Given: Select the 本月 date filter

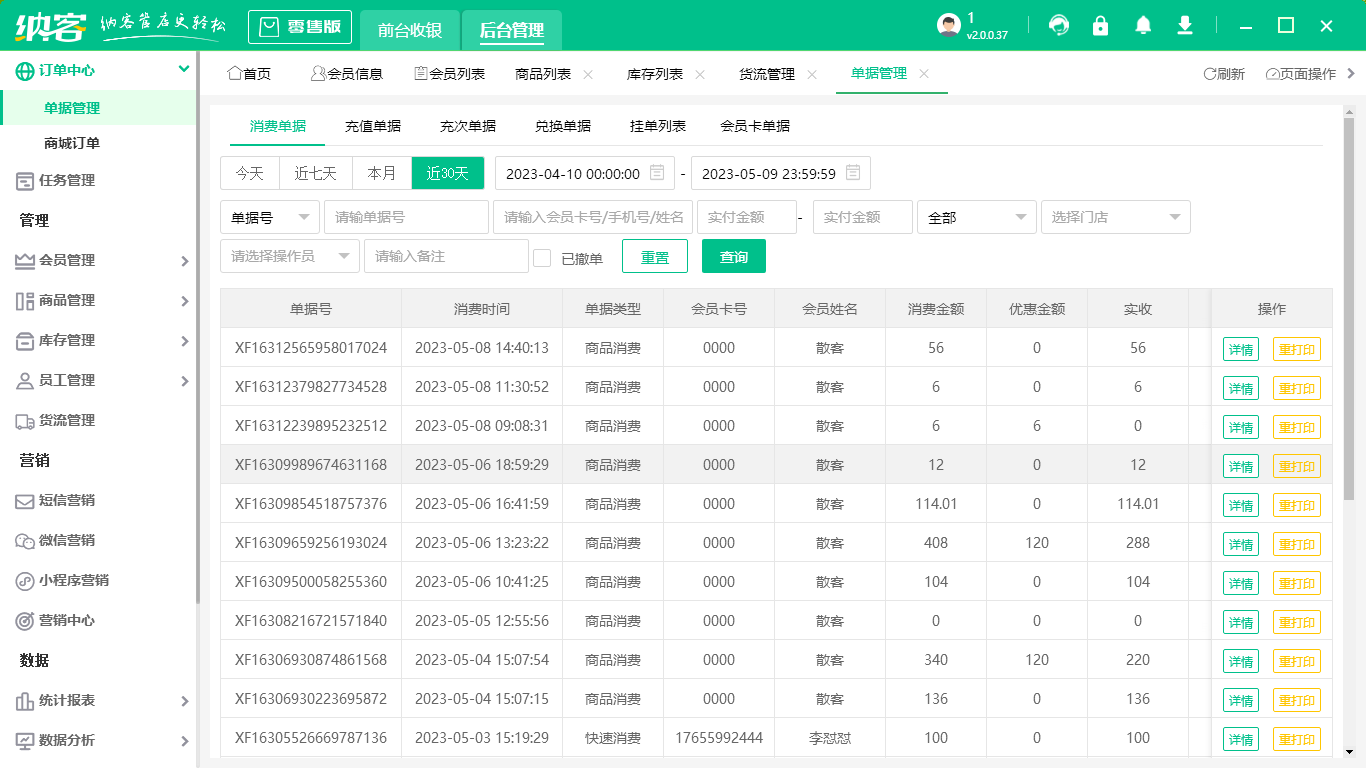Looking at the screenshot, I should pyautogui.click(x=381, y=173).
